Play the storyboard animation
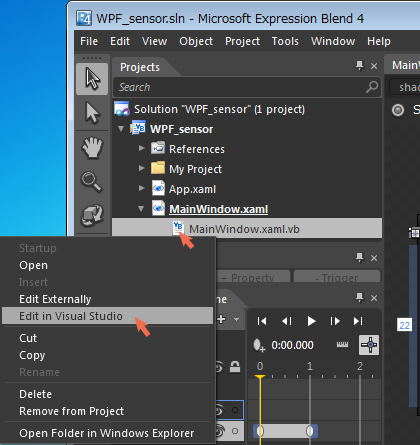 (x=311, y=321)
